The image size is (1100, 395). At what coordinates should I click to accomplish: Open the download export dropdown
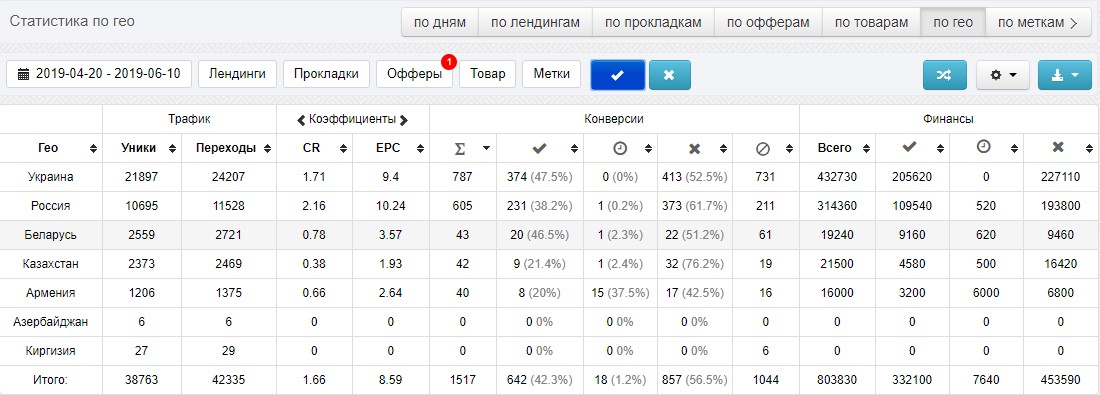1064,74
